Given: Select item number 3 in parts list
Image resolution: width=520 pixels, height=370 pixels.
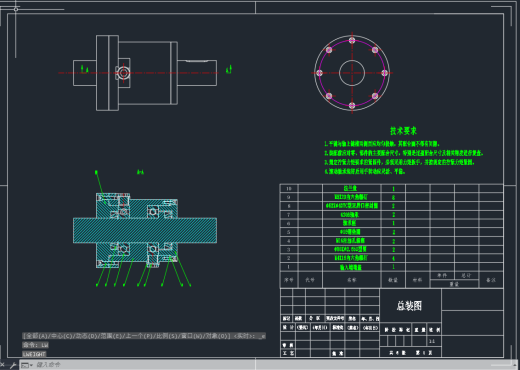Looking at the screenshot, I should coord(289,249).
